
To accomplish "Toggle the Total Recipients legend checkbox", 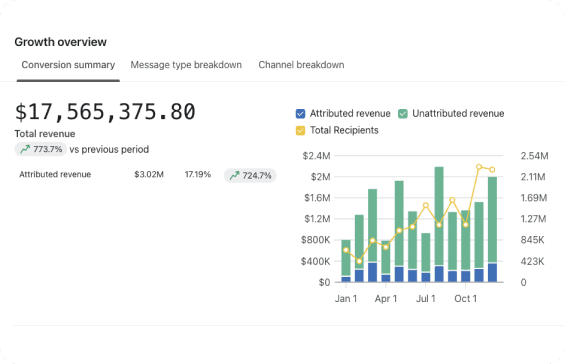I will click(x=300, y=130).
